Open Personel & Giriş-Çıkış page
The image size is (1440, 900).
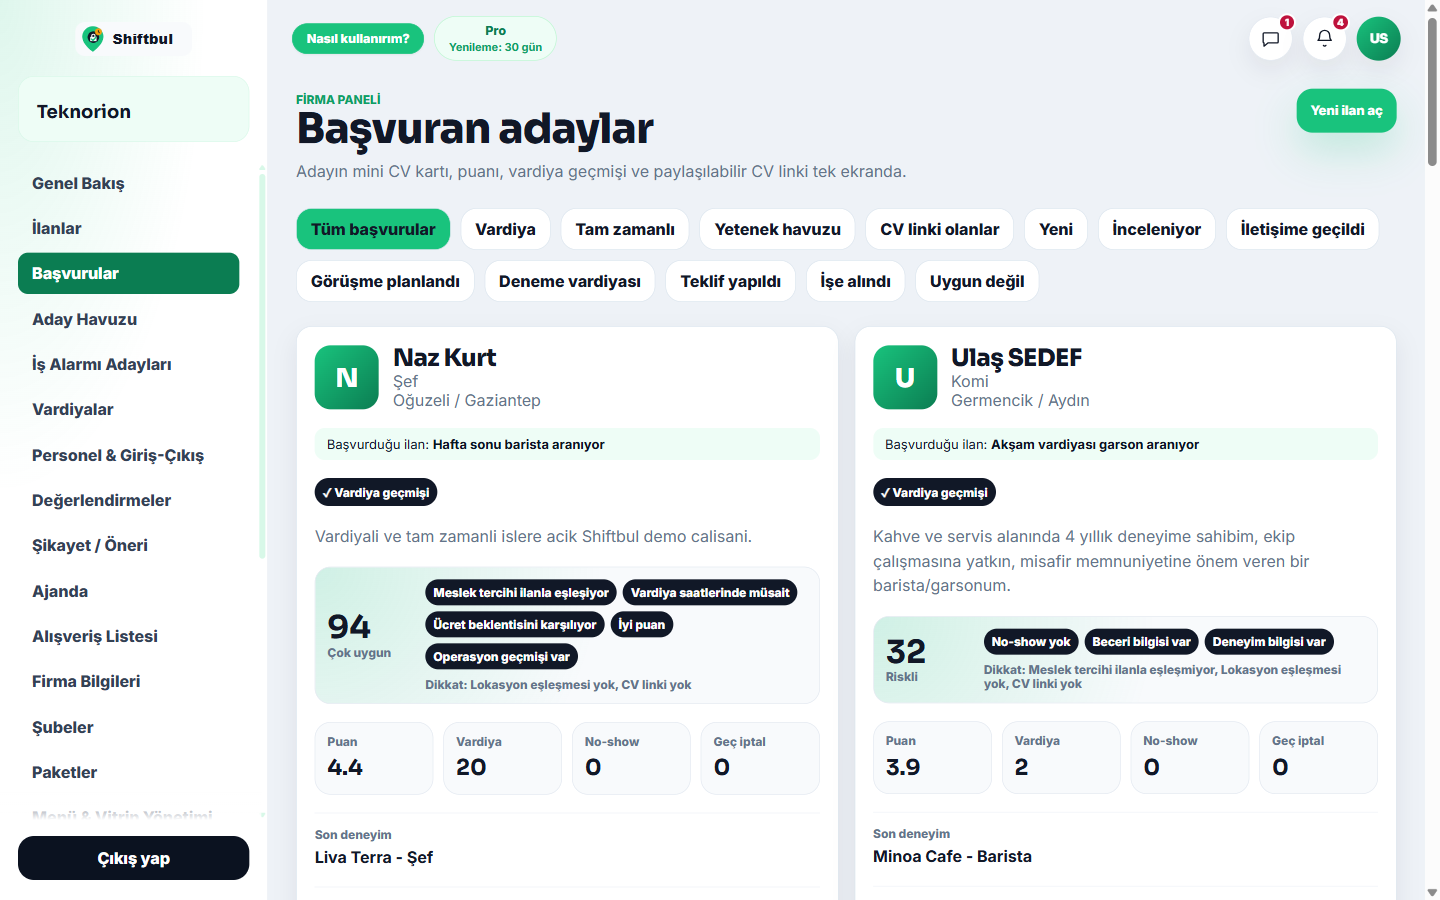(x=128, y=455)
